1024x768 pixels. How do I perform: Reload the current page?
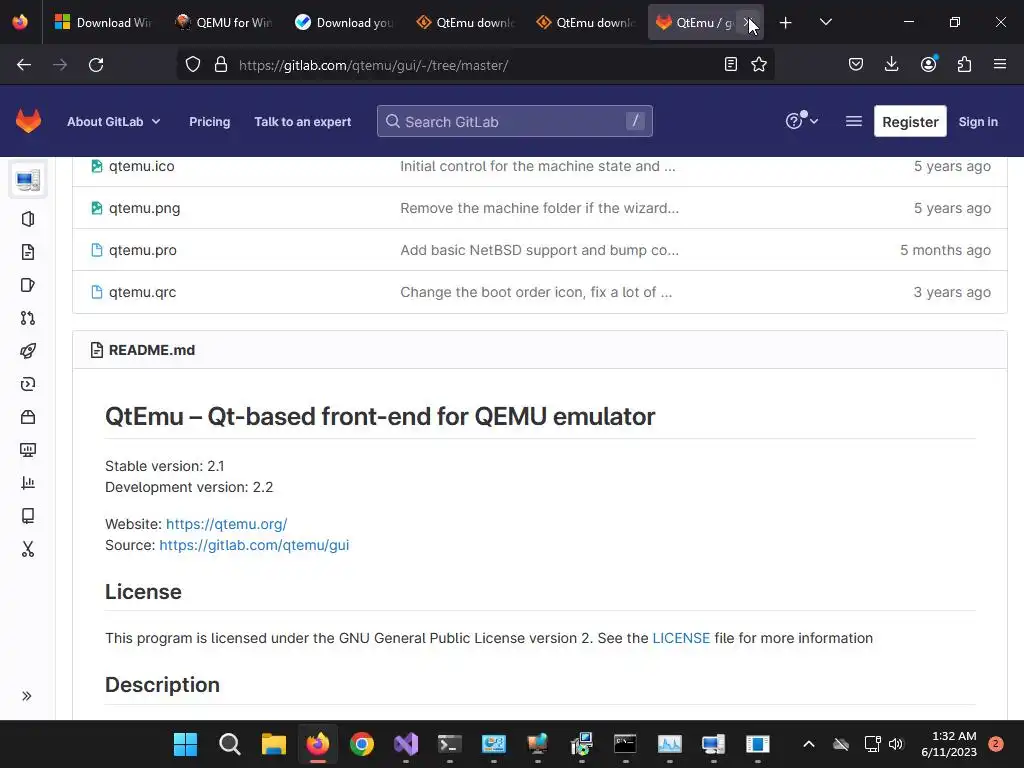[x=96, y=65]
